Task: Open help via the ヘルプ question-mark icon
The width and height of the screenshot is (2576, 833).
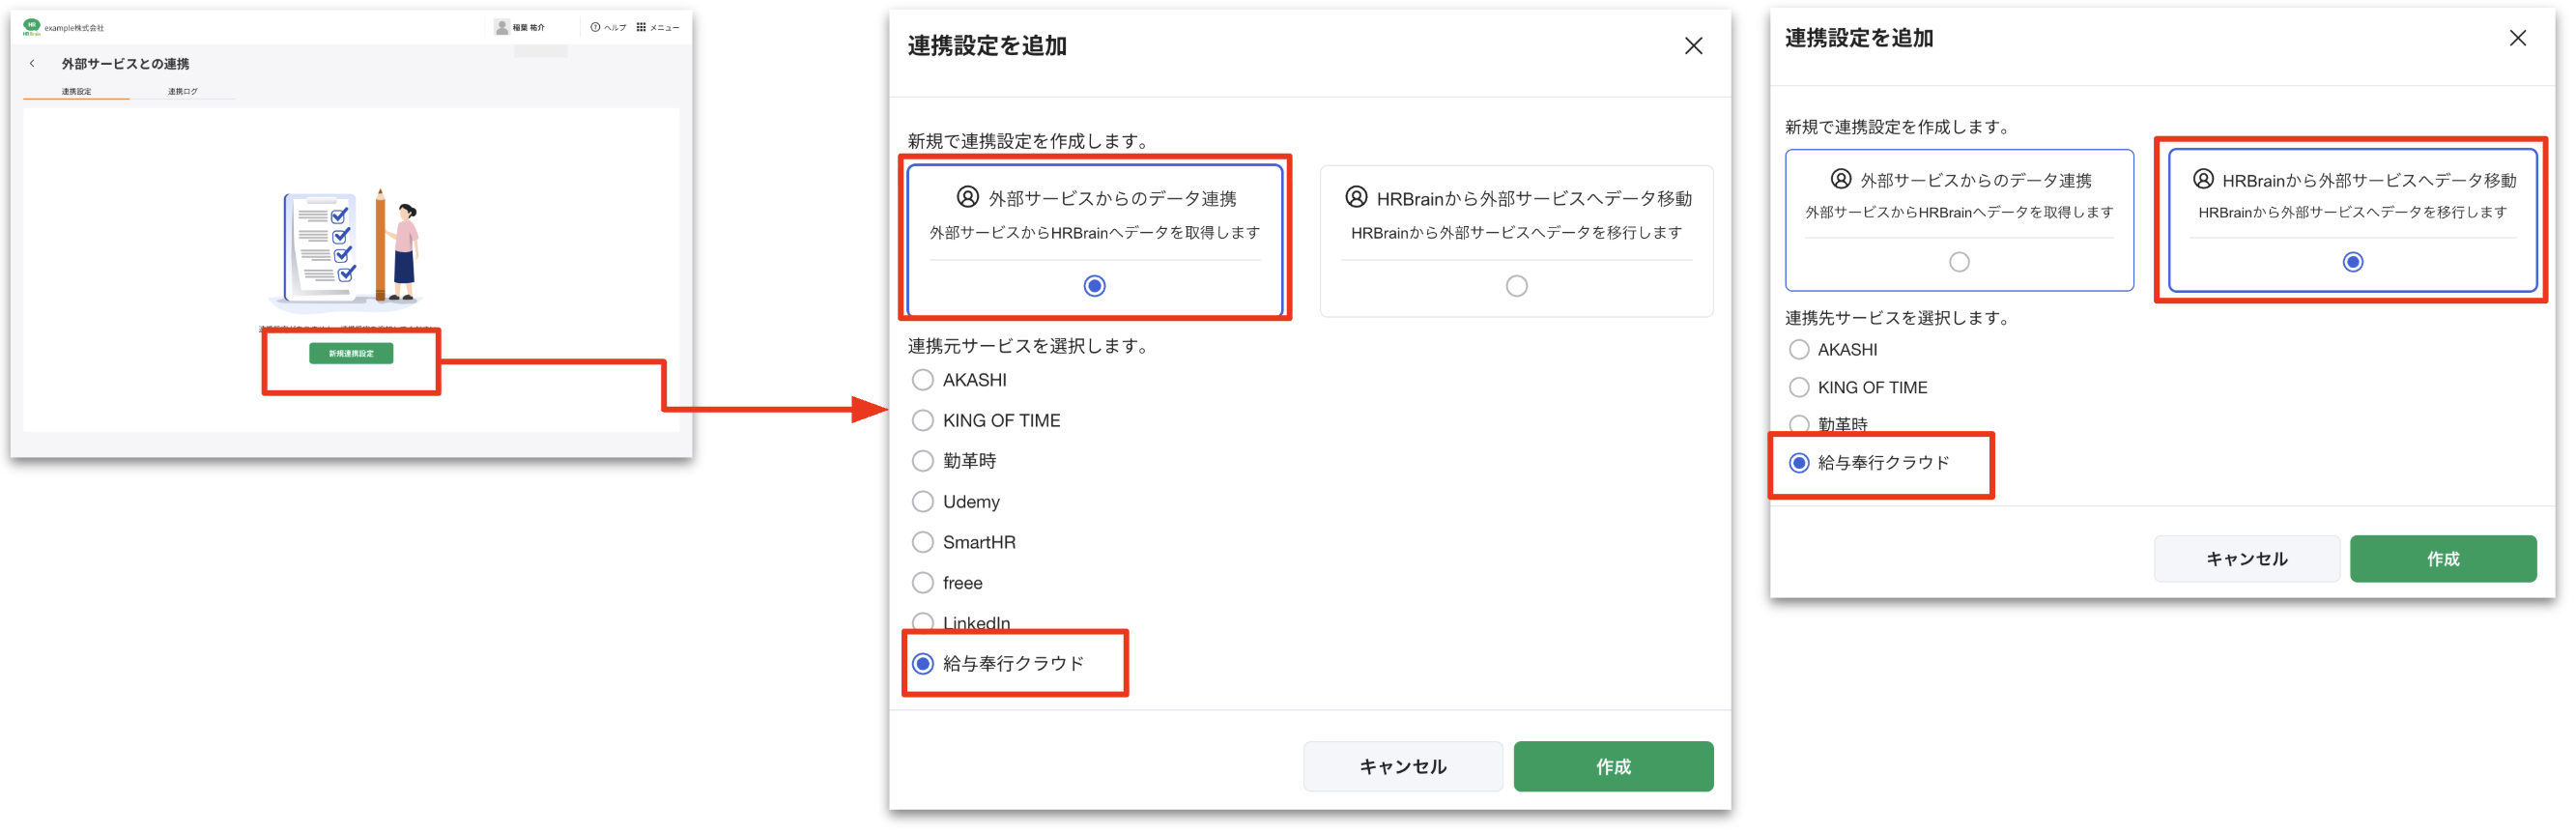Action: [595, 27]
